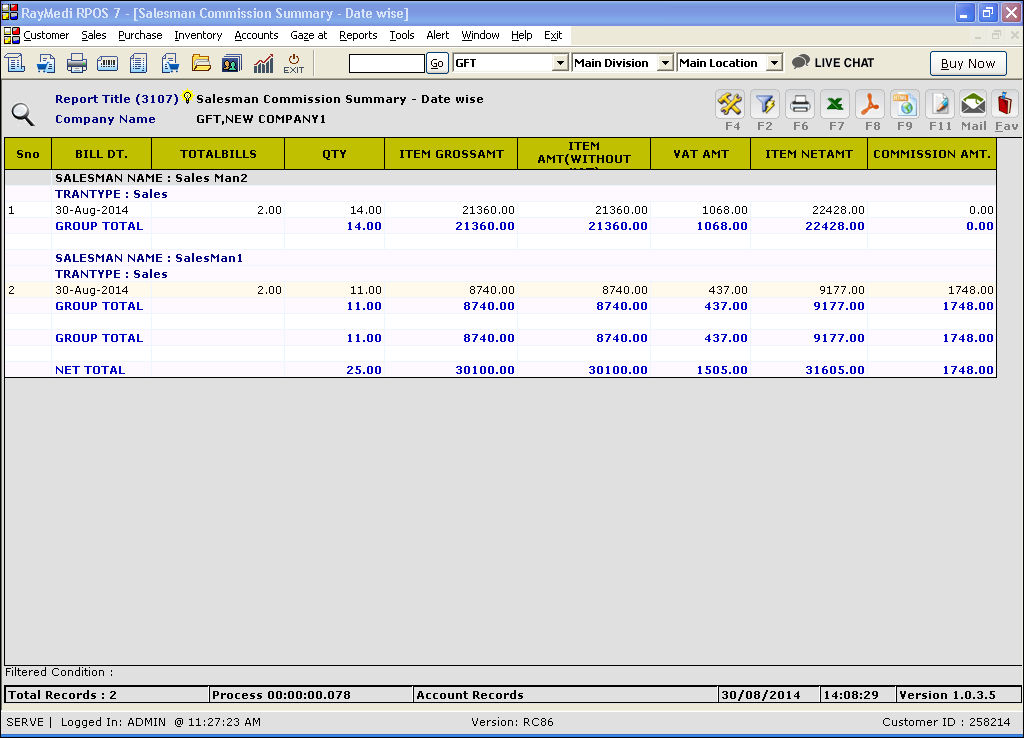
Task: Open the Main Division dropdown
Action: click(x=665, y=63)
